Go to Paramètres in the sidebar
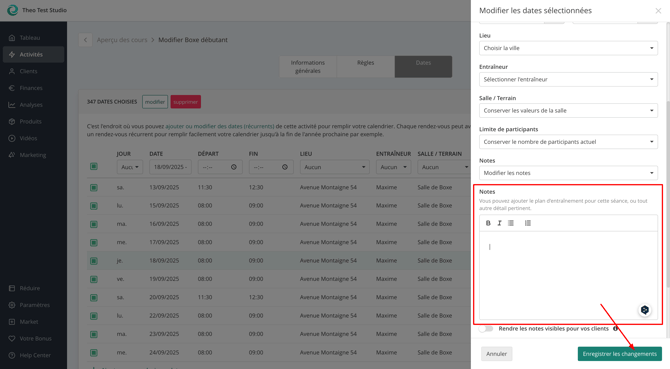The width and height of the screenshot is (670, 369). pos(33,305)
